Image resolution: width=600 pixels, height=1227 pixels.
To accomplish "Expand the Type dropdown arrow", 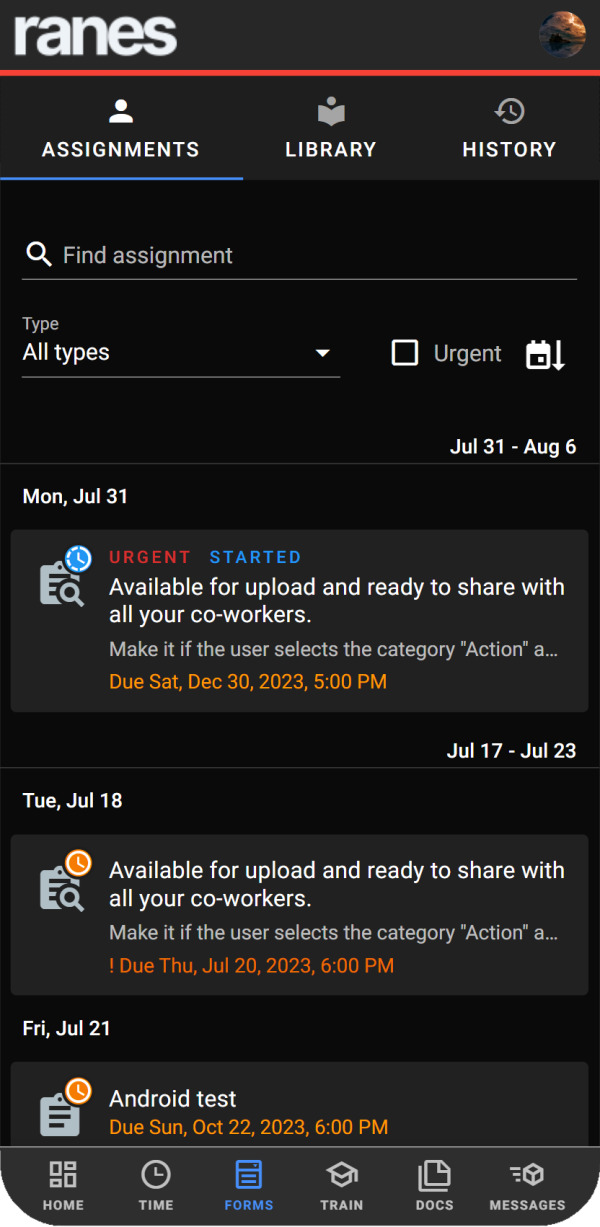I will point(322,353).
